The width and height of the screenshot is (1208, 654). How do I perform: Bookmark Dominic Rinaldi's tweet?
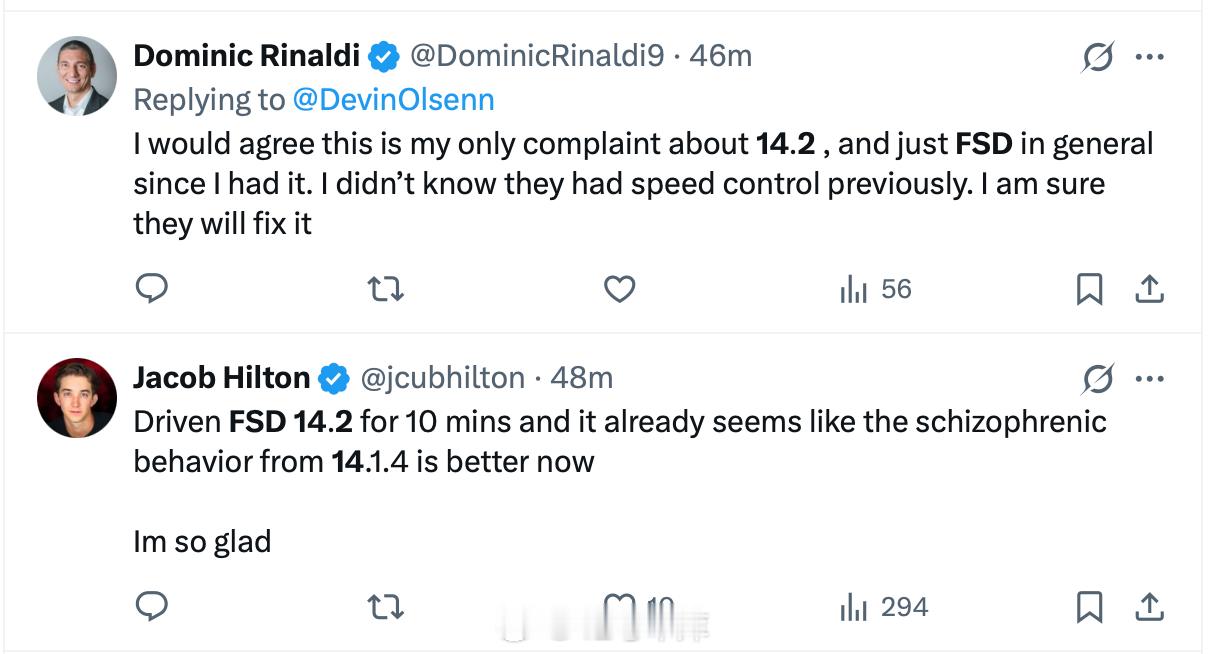point(1089,289)
